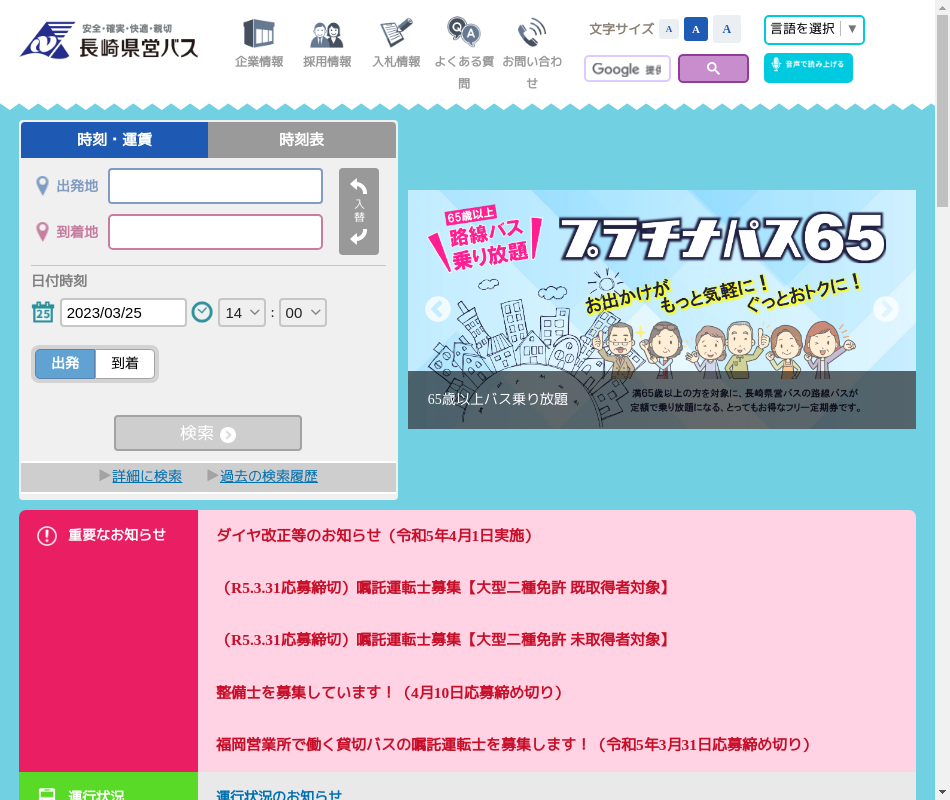Screen dimensions: 950x800
Task: Open the 採用情報 recruitment icon
Action: point(327,34)
